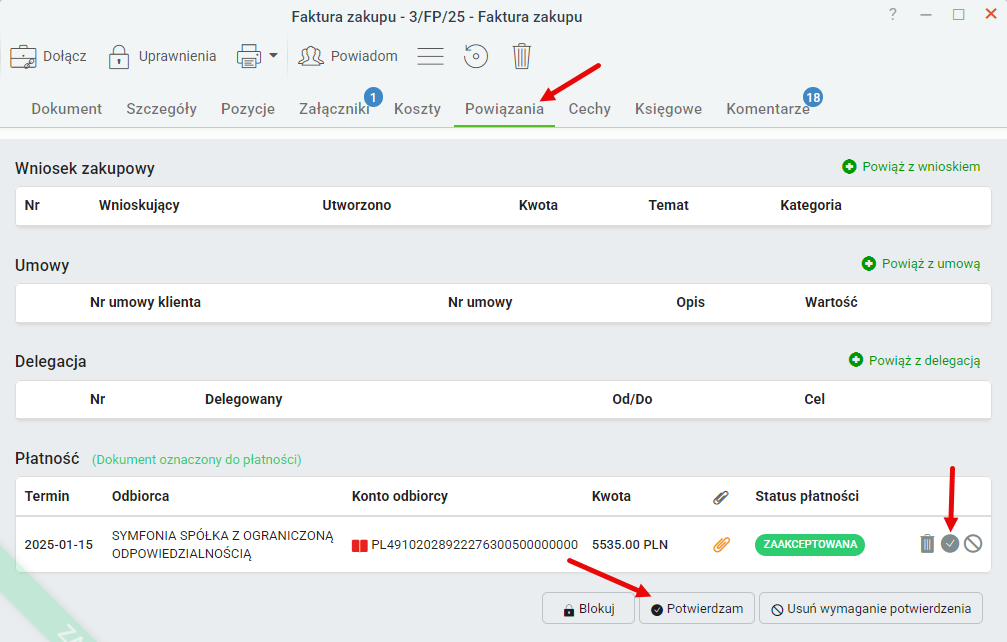This screenshot has width=1007, height=642.
Task: Click the payment date 2025-01-15
Action: [58, 545]
